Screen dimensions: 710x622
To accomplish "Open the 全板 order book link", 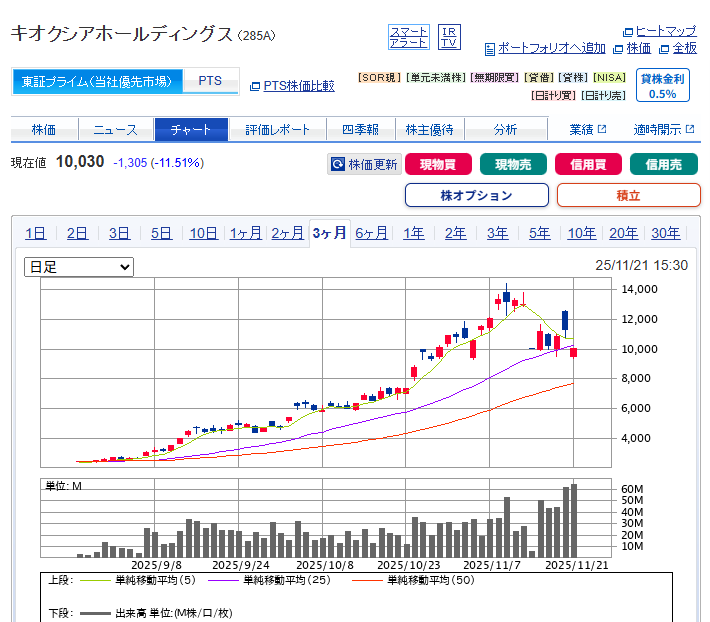I will click(683, 48).
